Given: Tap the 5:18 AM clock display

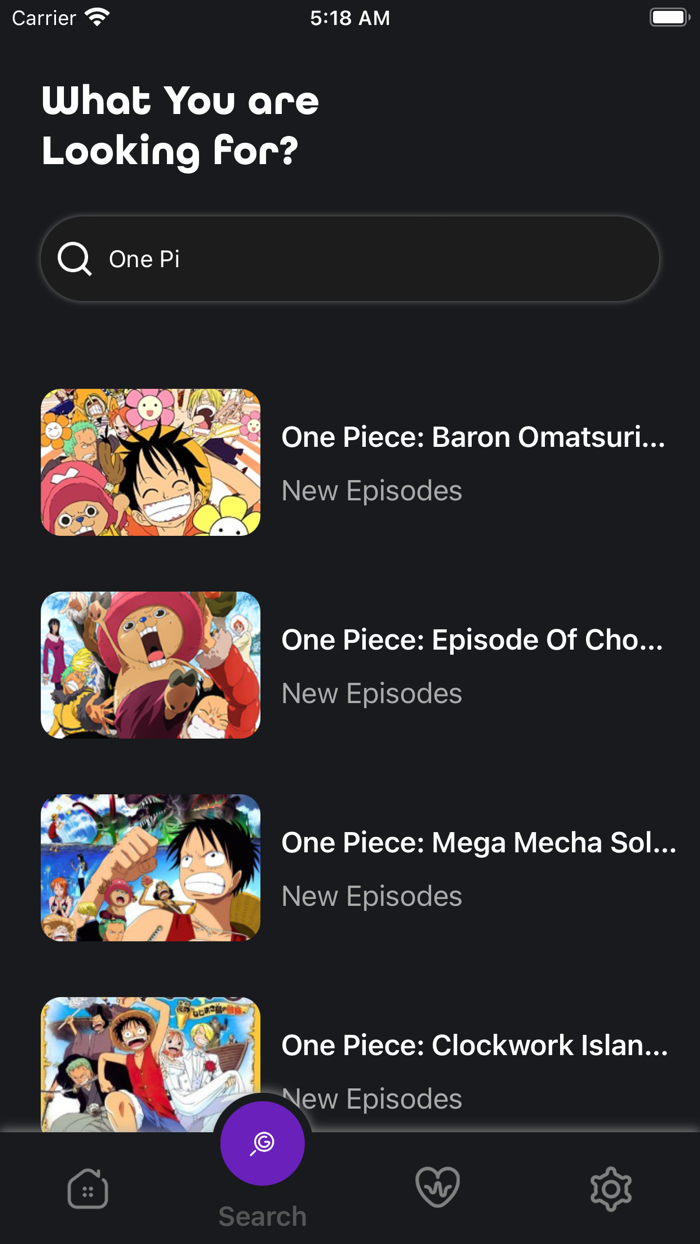Looking at the screenshot, I should click(x=350, y=16).
